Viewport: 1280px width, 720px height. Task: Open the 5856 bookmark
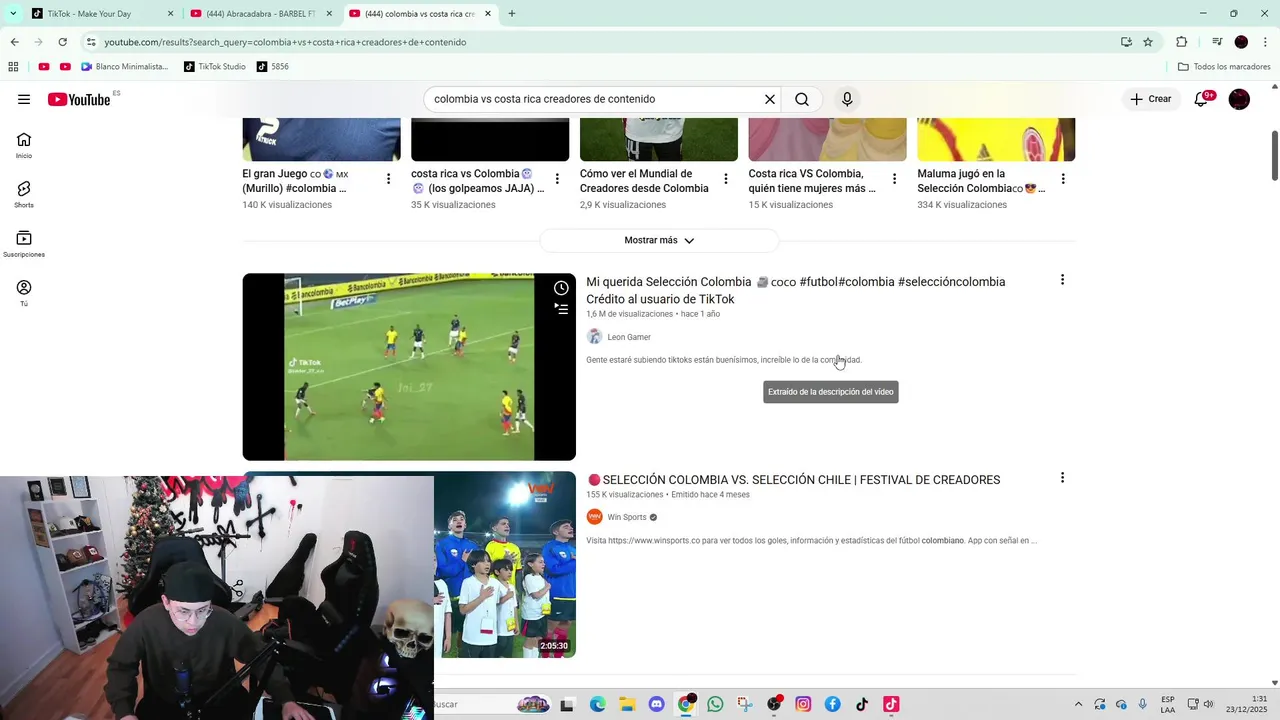pos(273,67)
